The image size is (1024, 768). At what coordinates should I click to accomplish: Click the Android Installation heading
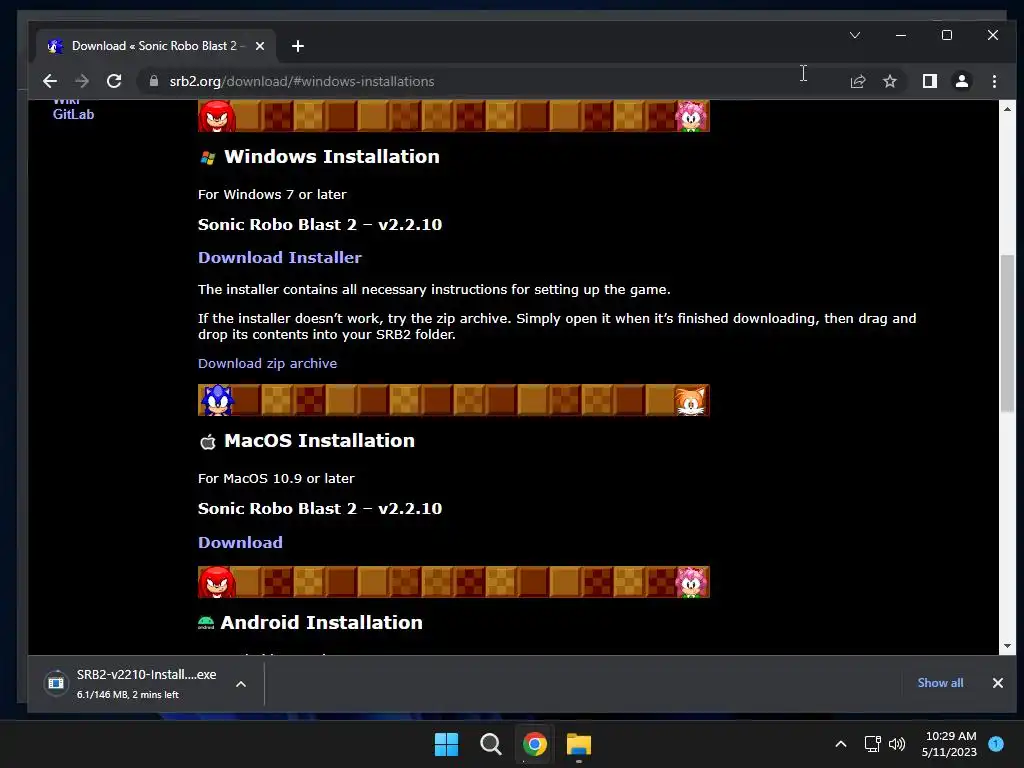click(321, 622)
